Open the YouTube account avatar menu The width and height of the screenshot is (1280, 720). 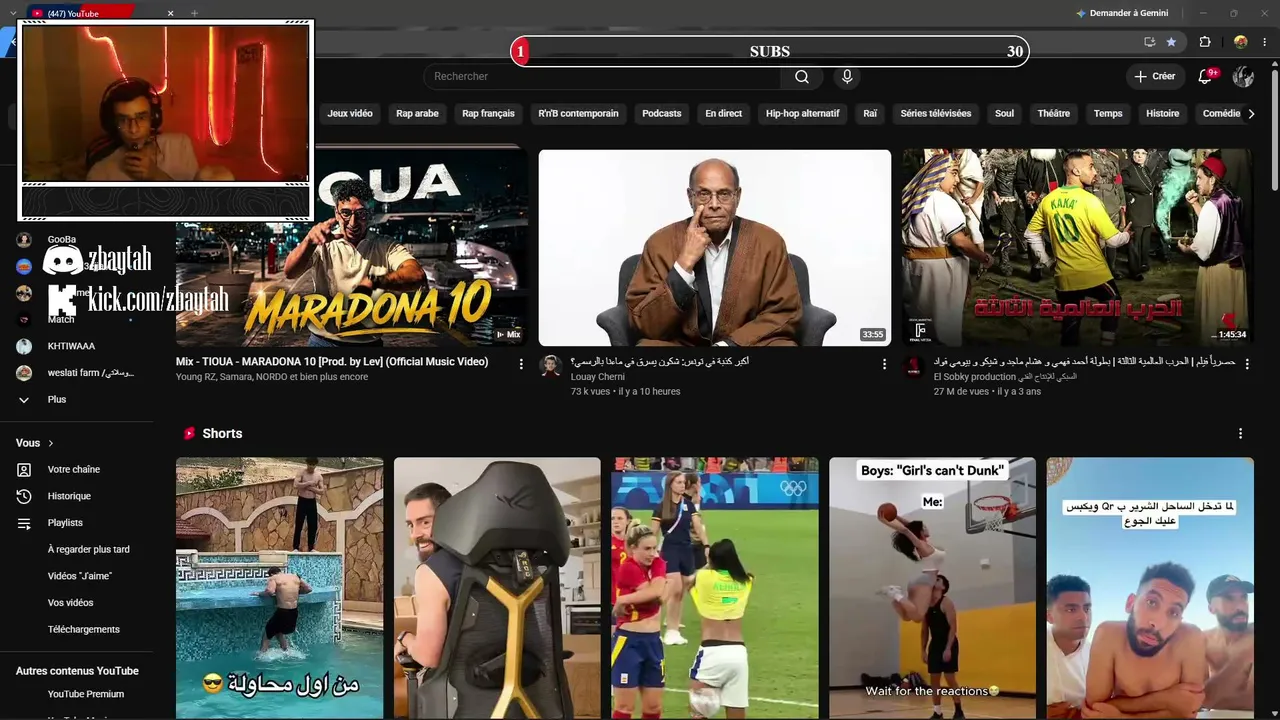[1243, 76]
